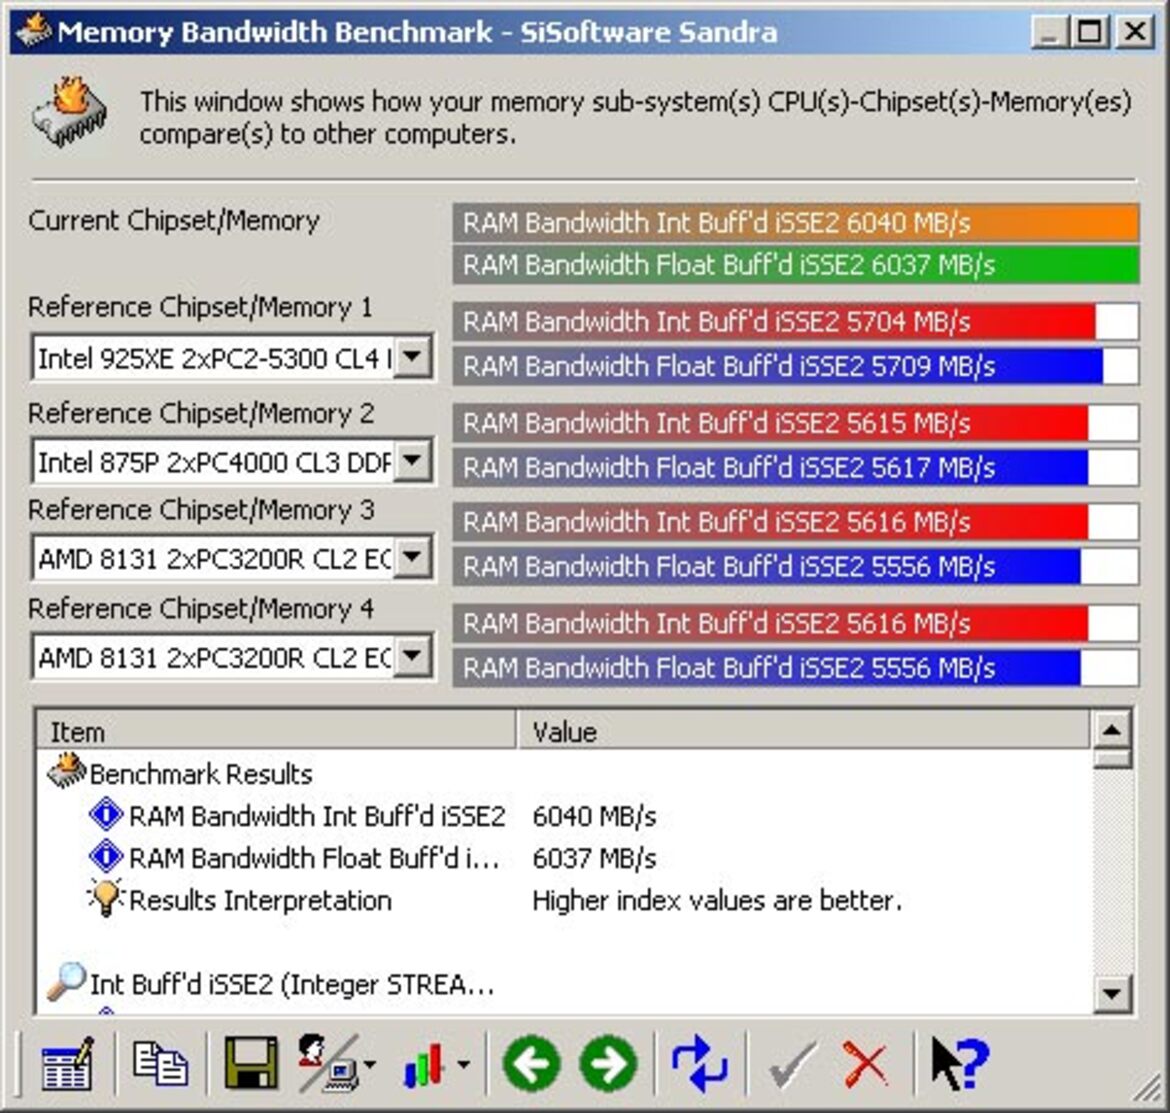Click the bar chart toolbar icon
The height and width of the screenshot is (1113, 1170).
click(424, 1064)
